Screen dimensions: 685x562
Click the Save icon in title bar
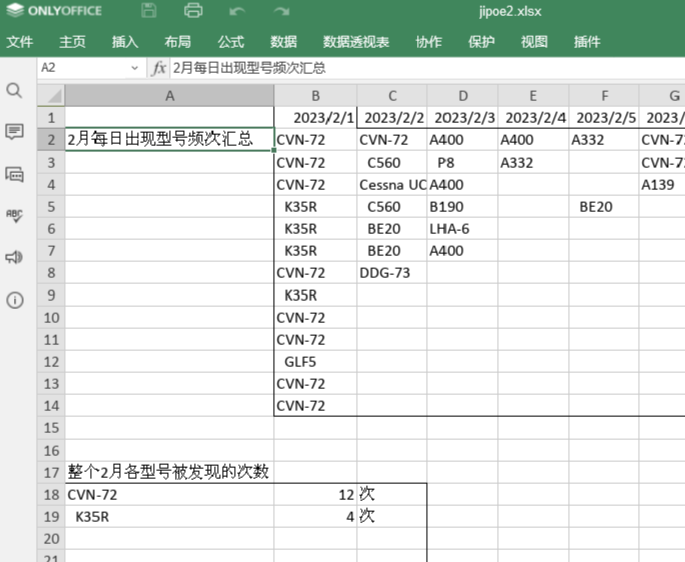pyautogui.click(x=149, y=10)
